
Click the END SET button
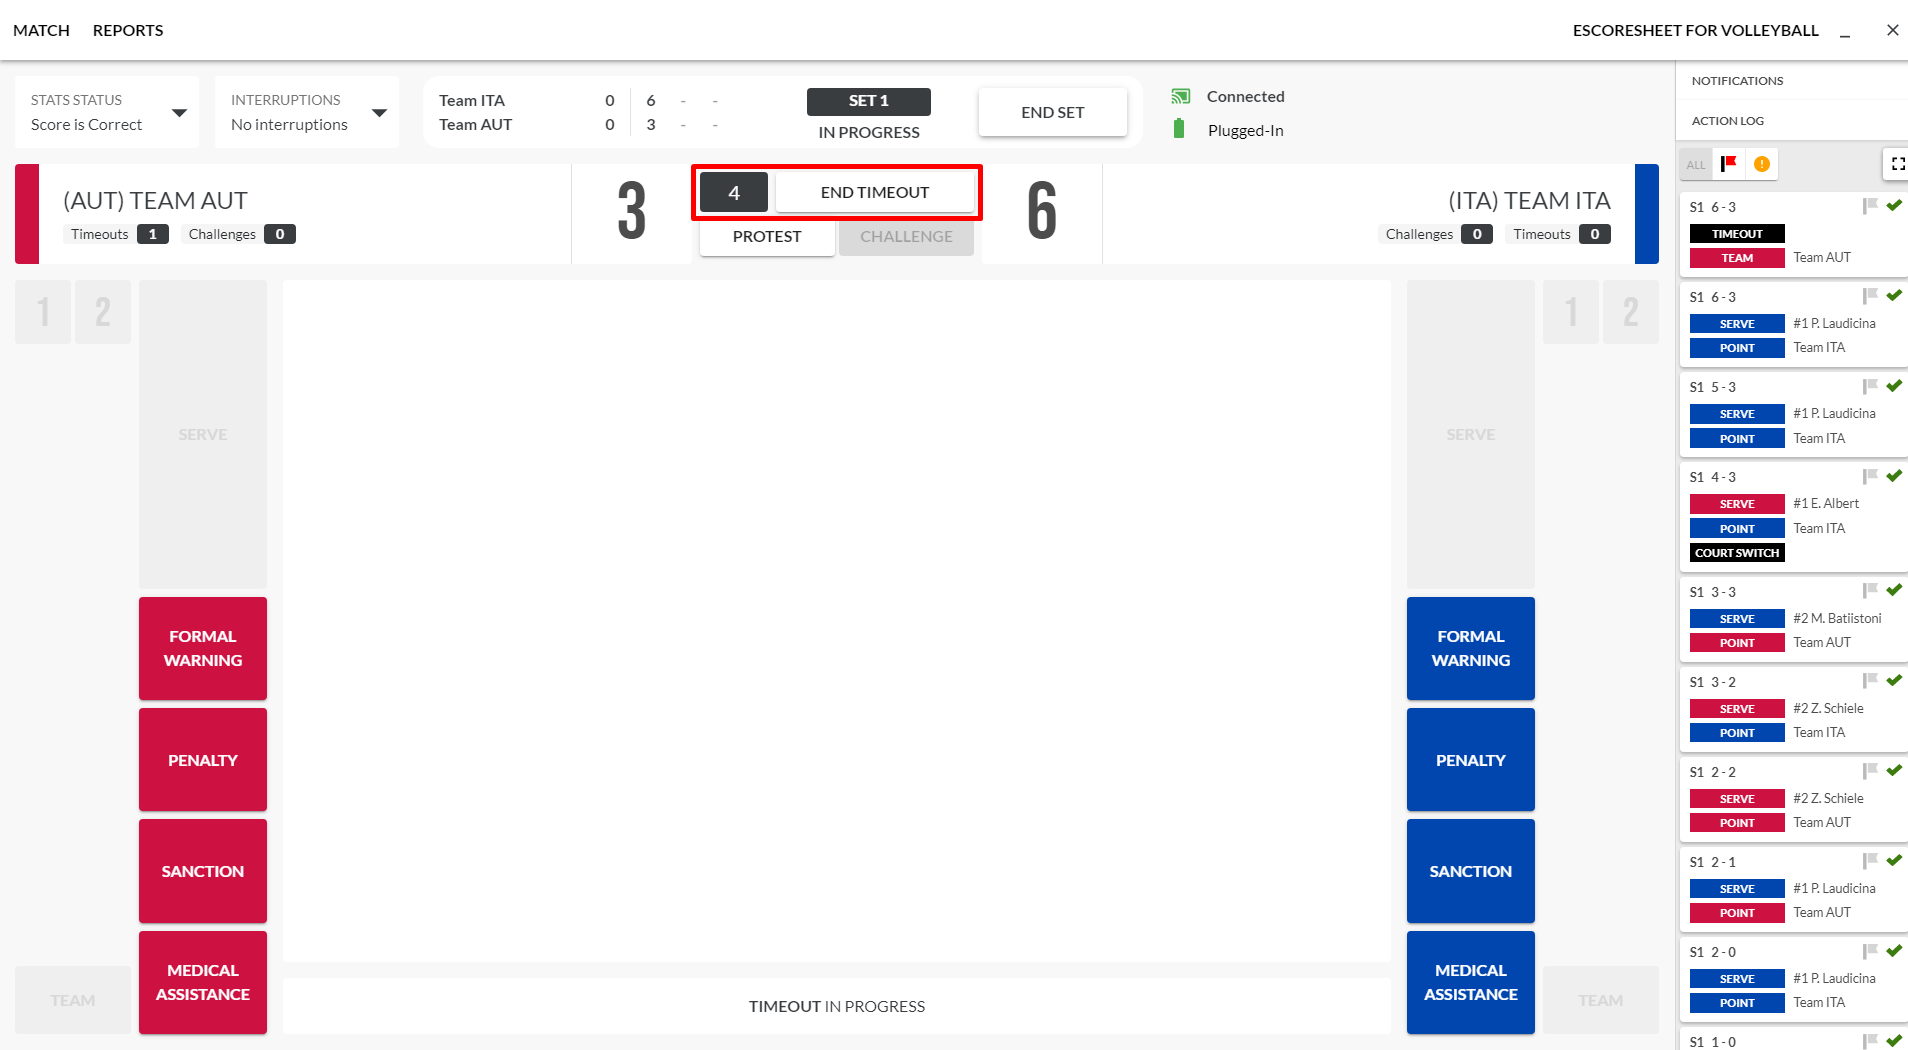pyautogui.click(x=1053, y=112)
